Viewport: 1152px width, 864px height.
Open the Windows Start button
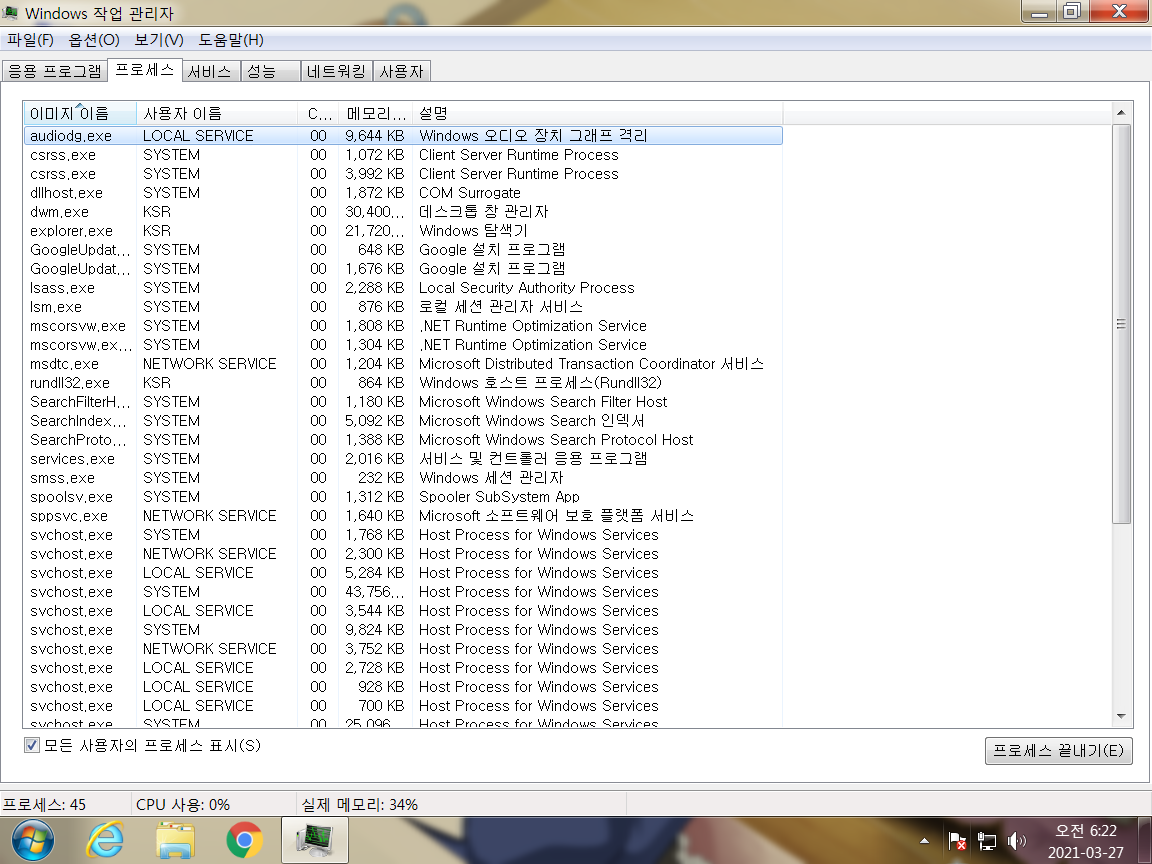(x=32, y=840)
